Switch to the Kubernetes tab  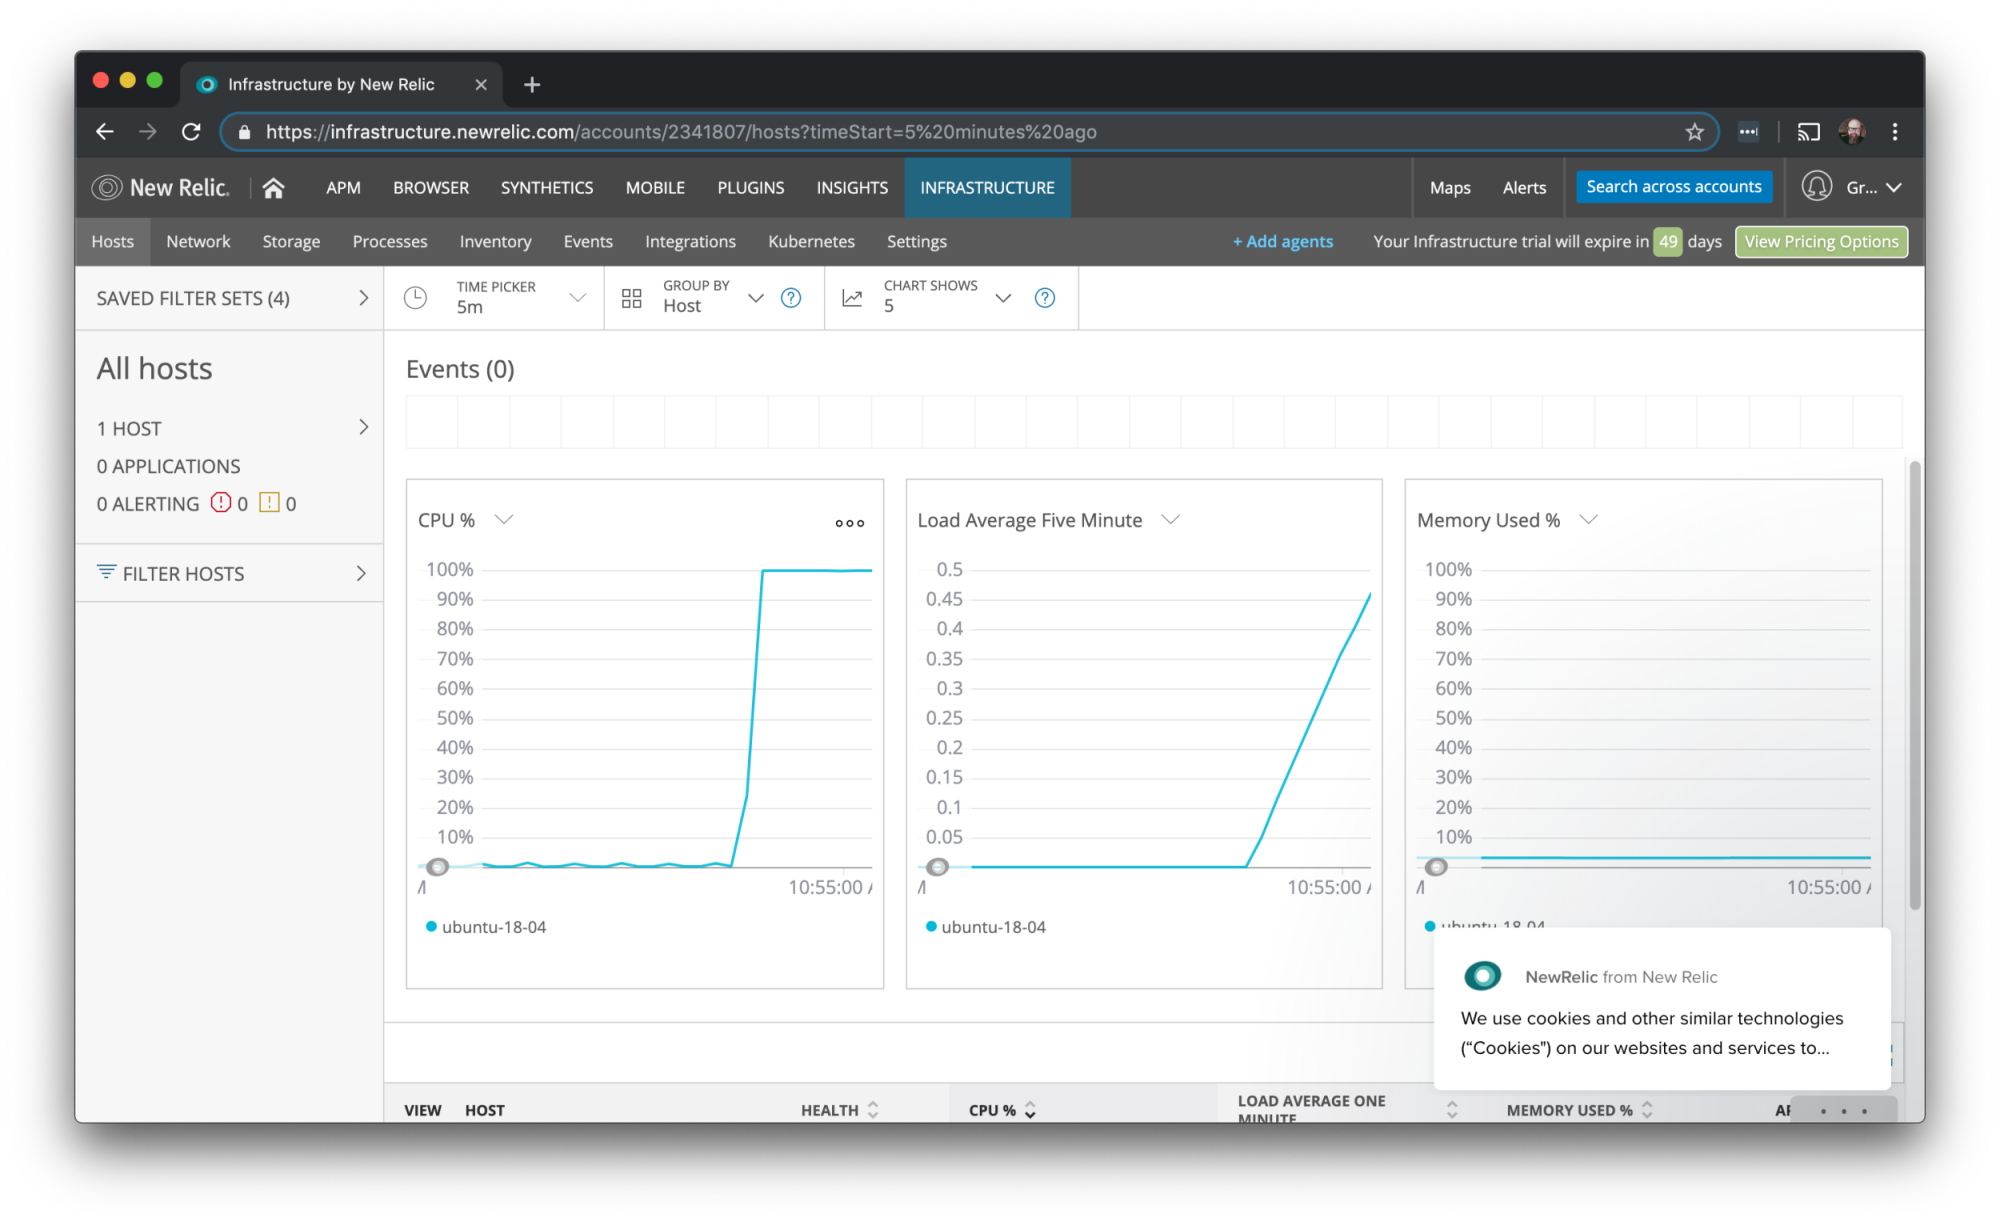tap(811, 242)
